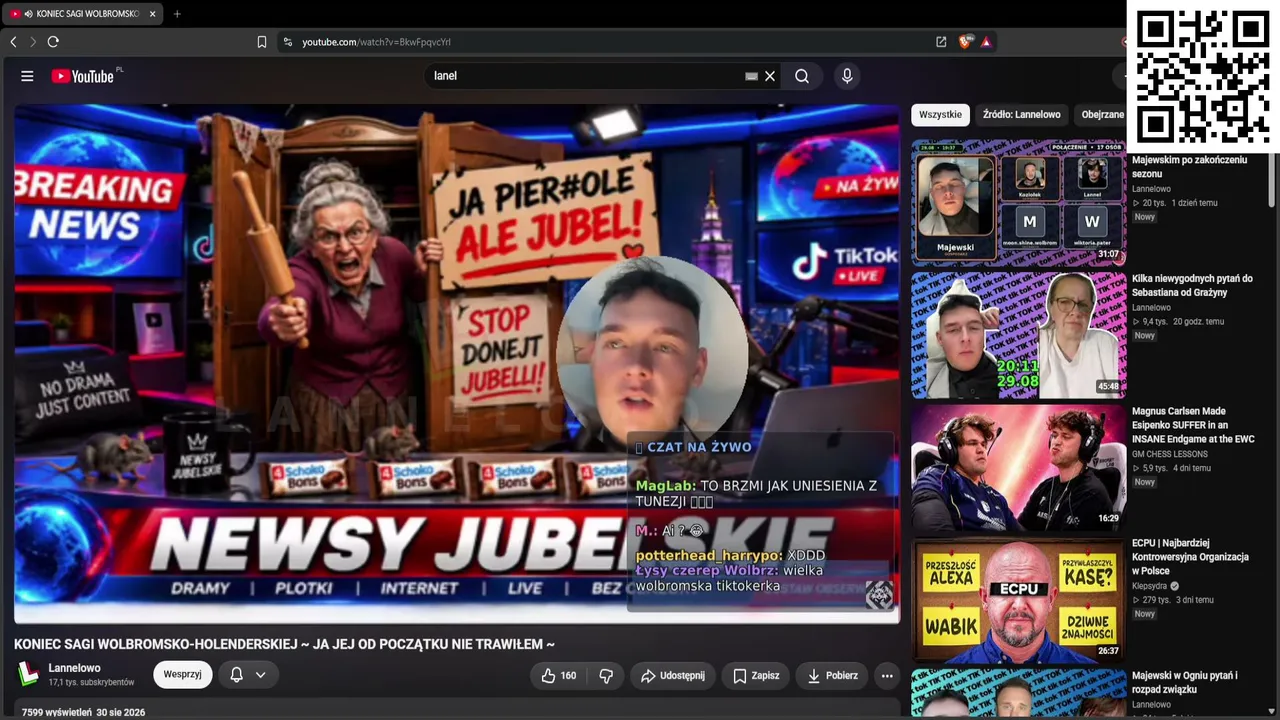1280x720 pixels.
Task: Mute the tab via its speaker icon
Action: [28, 14]
